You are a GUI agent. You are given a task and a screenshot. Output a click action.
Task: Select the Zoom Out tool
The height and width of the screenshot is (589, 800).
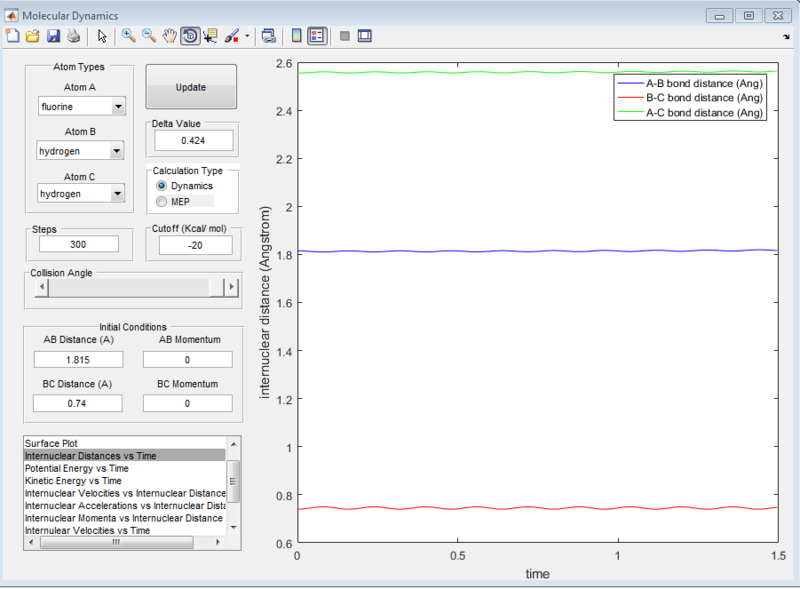click(148, 35)
